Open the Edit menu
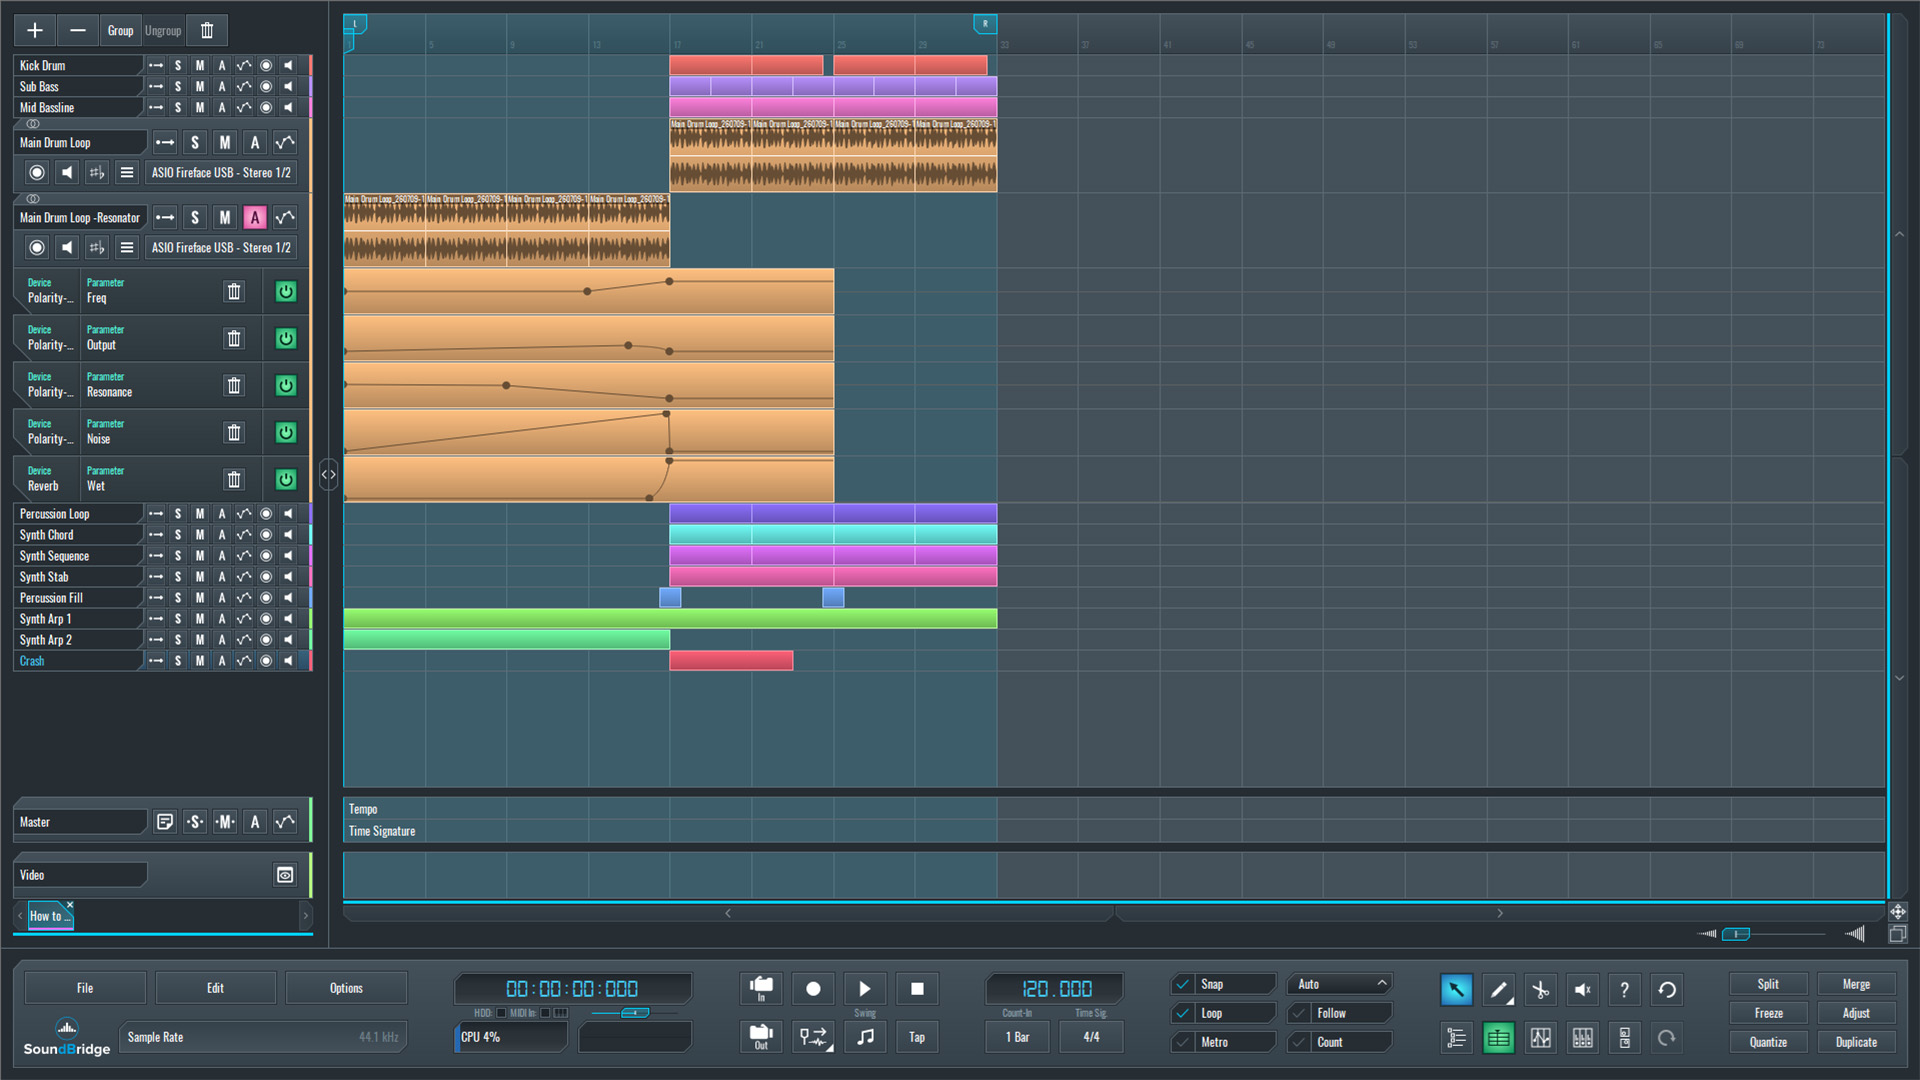The image size is (1920, 1080). tap(215, 988)
